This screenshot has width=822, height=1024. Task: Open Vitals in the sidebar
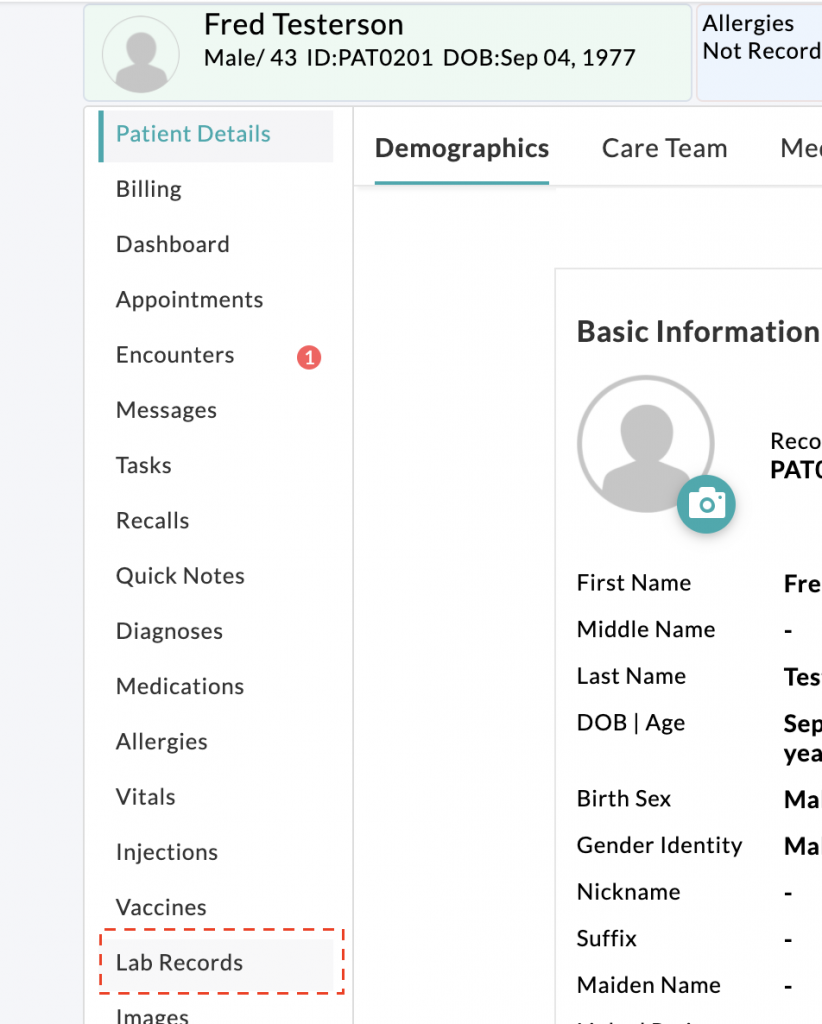tap(146, 797)
